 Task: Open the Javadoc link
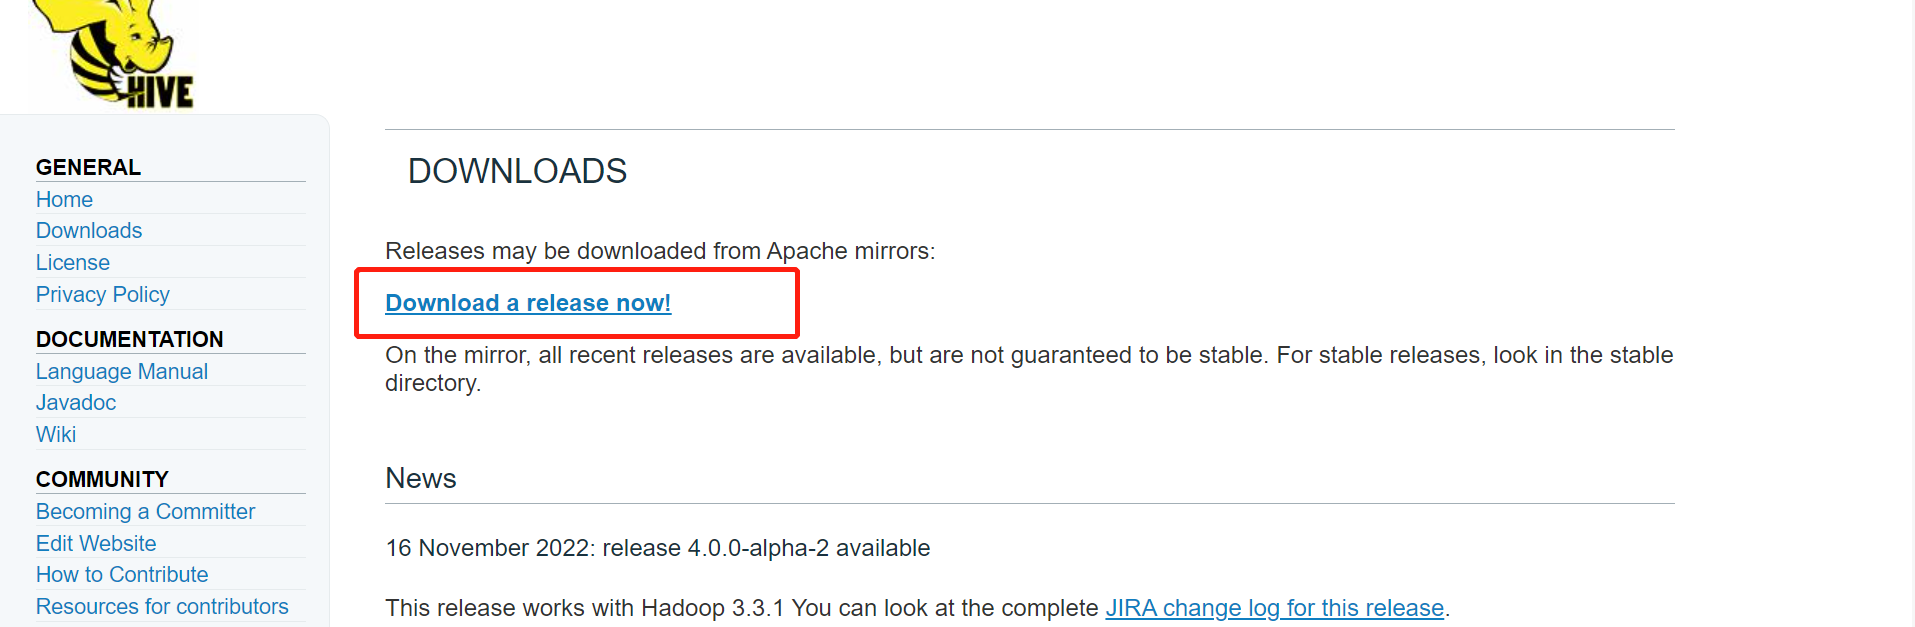[76, 402]
